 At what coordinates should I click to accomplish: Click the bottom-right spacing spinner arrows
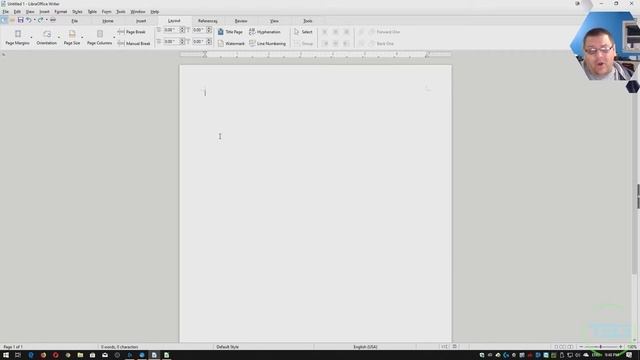click(209, 42)
